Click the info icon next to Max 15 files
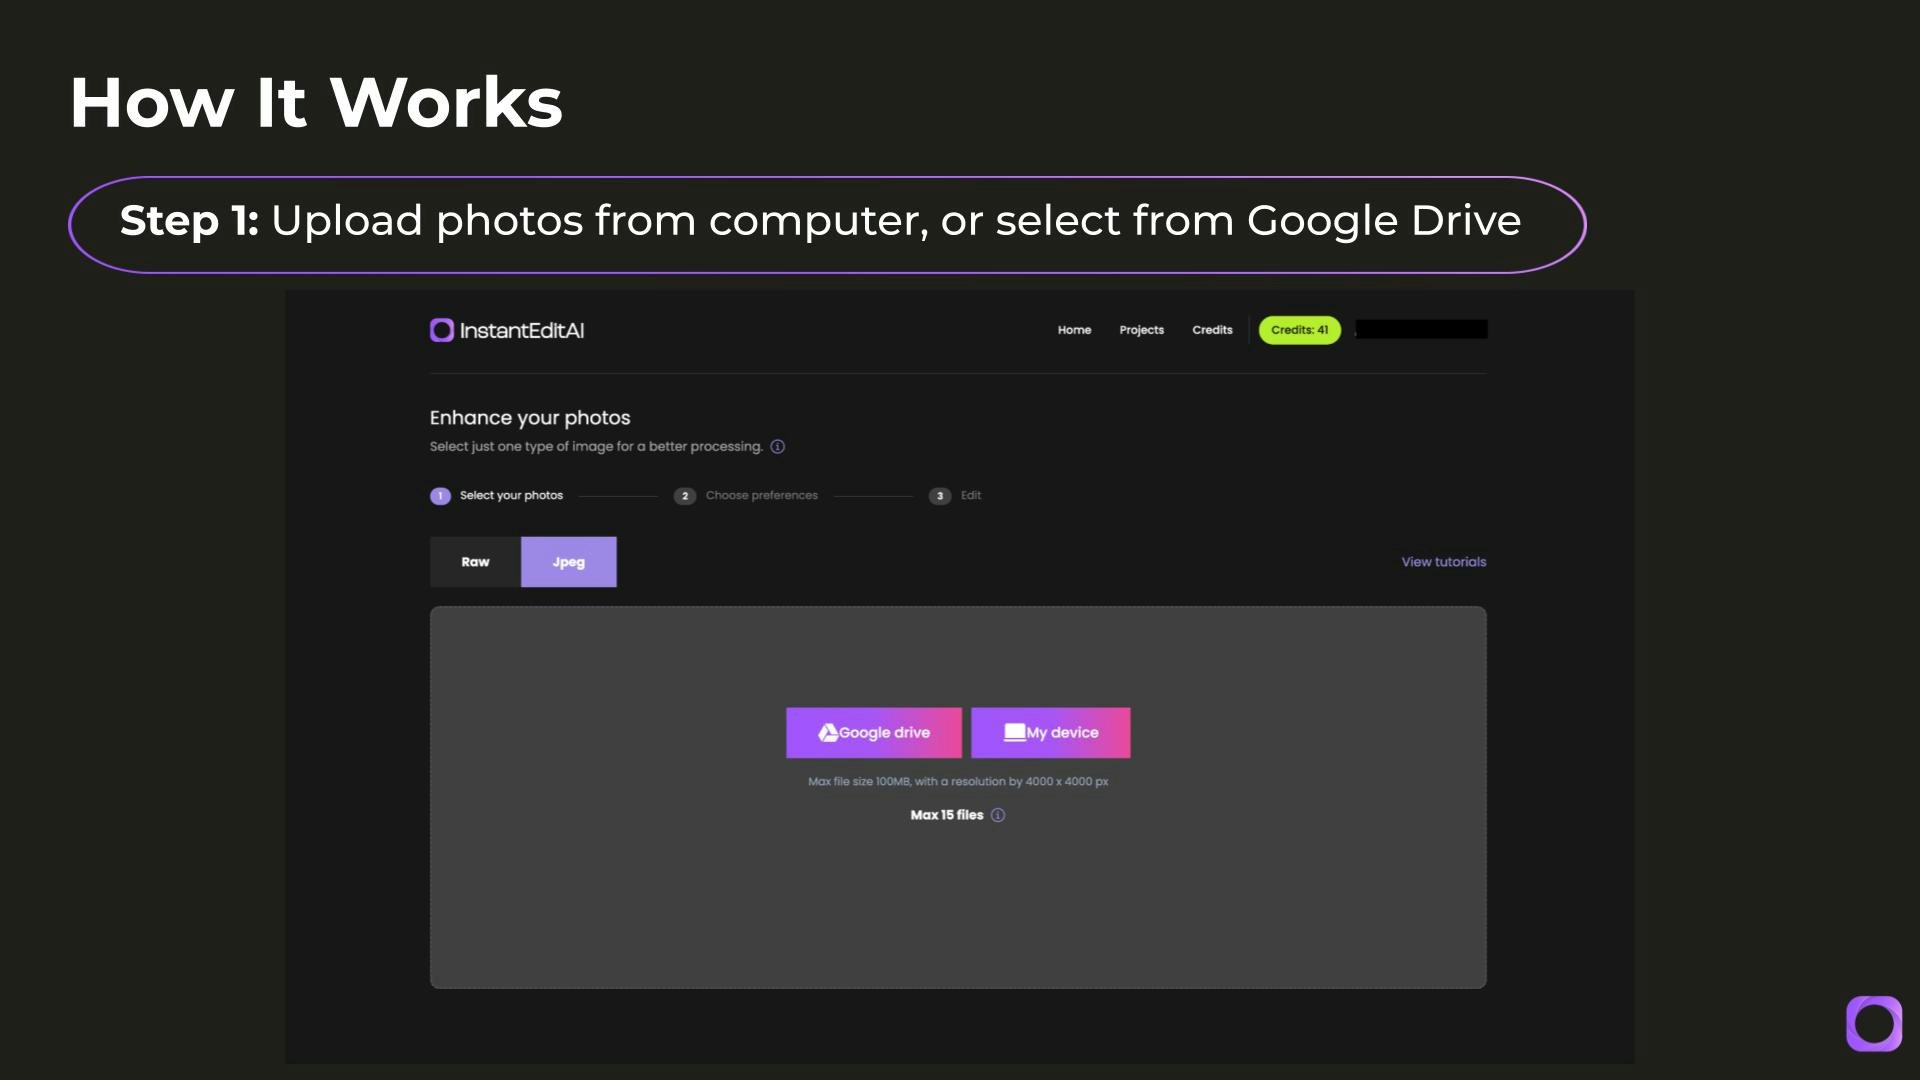This screenshot has height=1080, width=1920. pyautogui.click(x=998, y=815)
